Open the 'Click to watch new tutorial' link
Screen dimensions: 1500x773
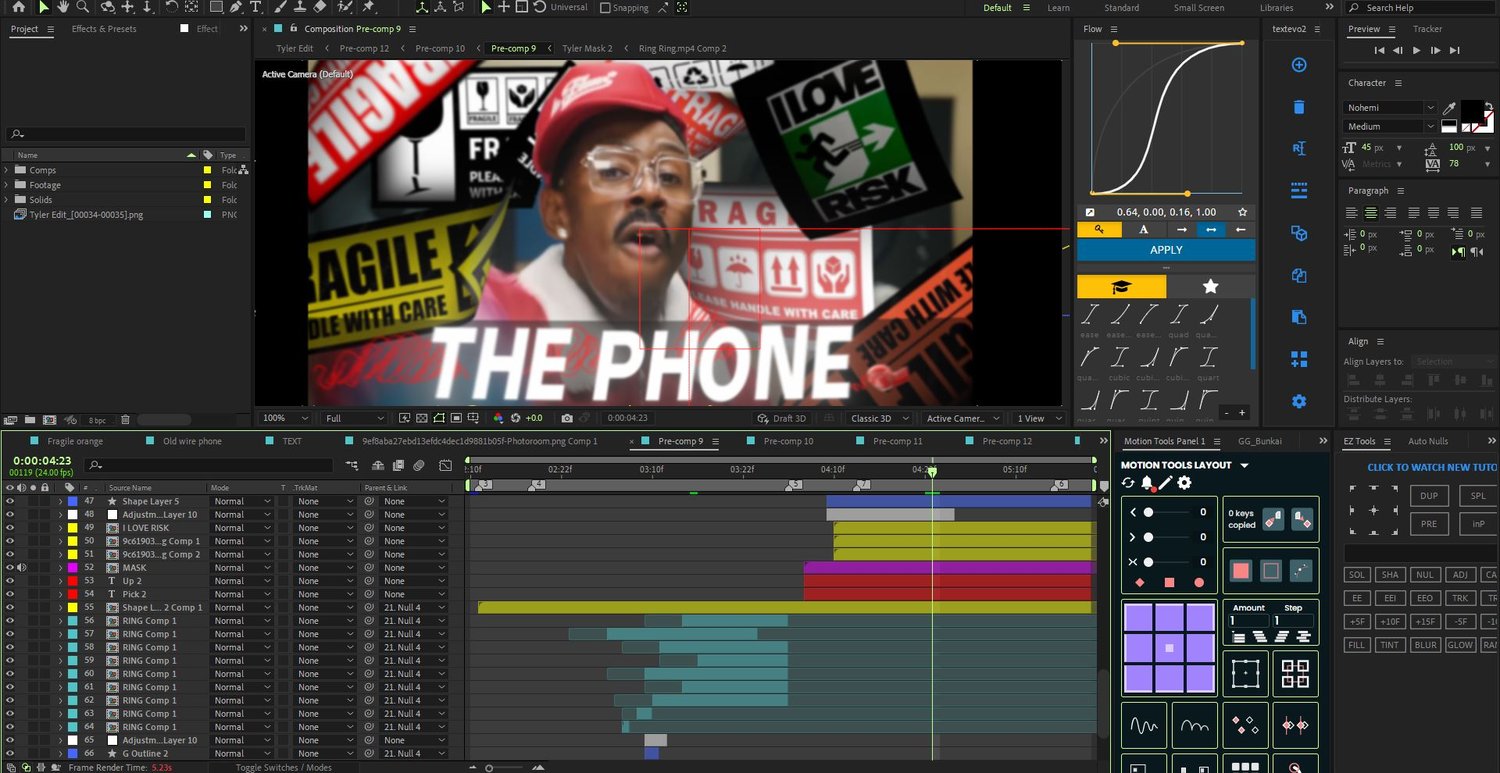click(x=1433, y=468)
